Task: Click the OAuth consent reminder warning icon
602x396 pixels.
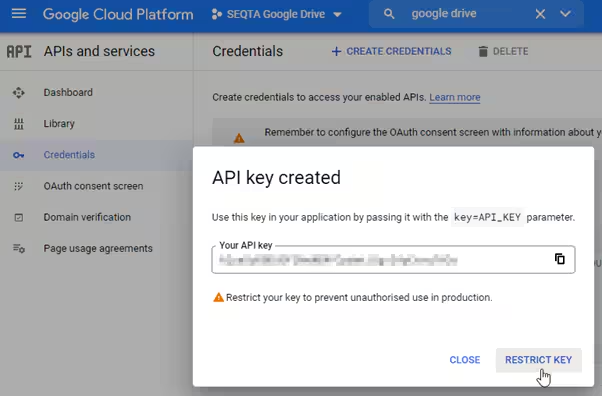Action: click(x=239, y=138)
